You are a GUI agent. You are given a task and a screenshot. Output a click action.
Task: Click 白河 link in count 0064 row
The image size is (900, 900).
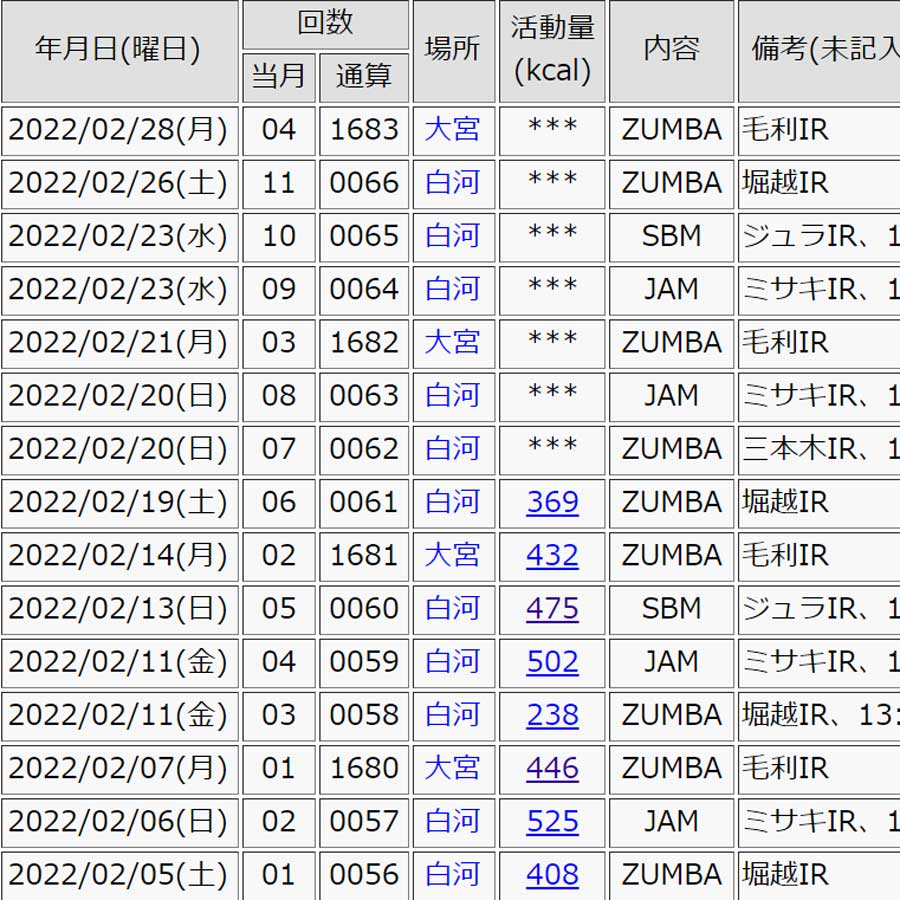click(x=452, y=289)
